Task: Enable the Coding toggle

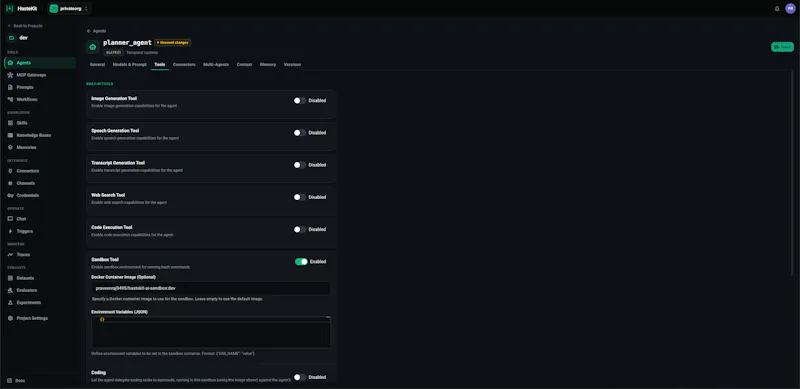Action: pos(299,377)
